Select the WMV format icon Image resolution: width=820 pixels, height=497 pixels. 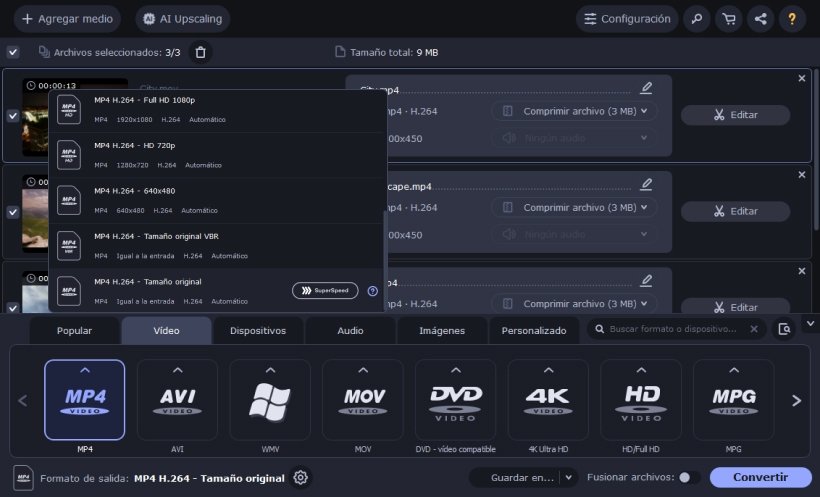270,400
